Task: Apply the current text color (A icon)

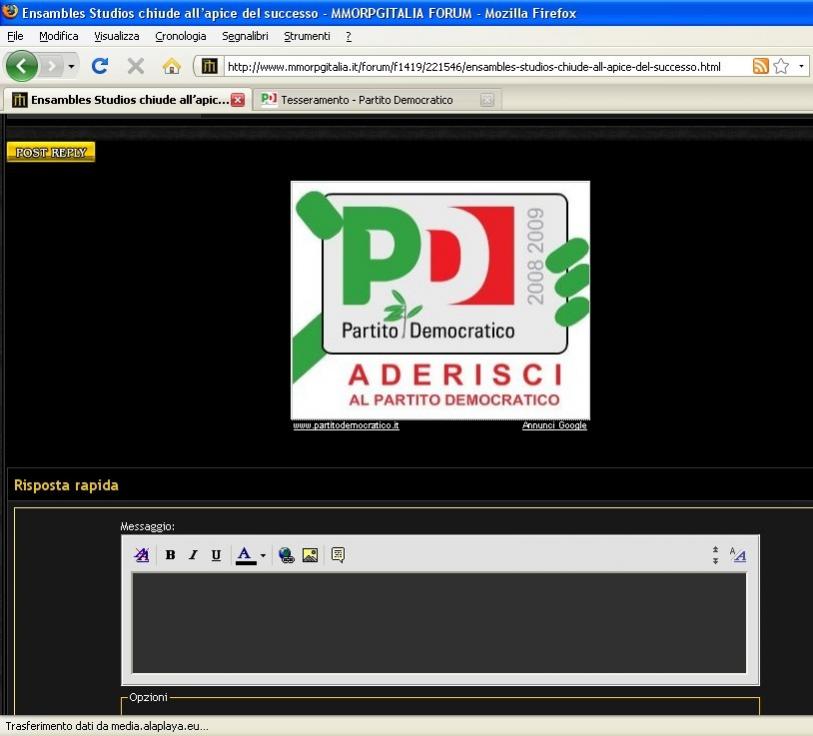Action: pos(246,555)
